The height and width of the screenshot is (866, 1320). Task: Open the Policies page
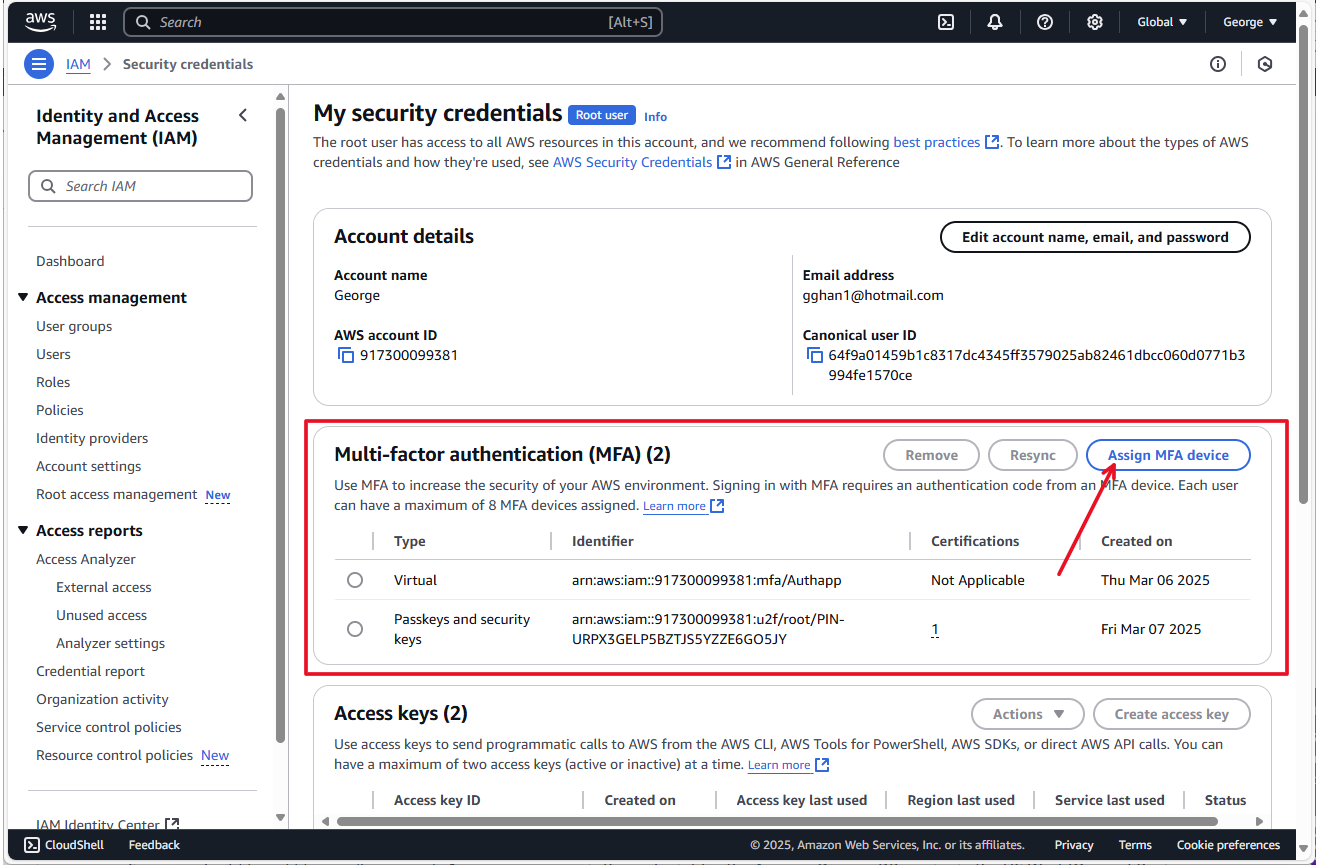coord(60,410)
